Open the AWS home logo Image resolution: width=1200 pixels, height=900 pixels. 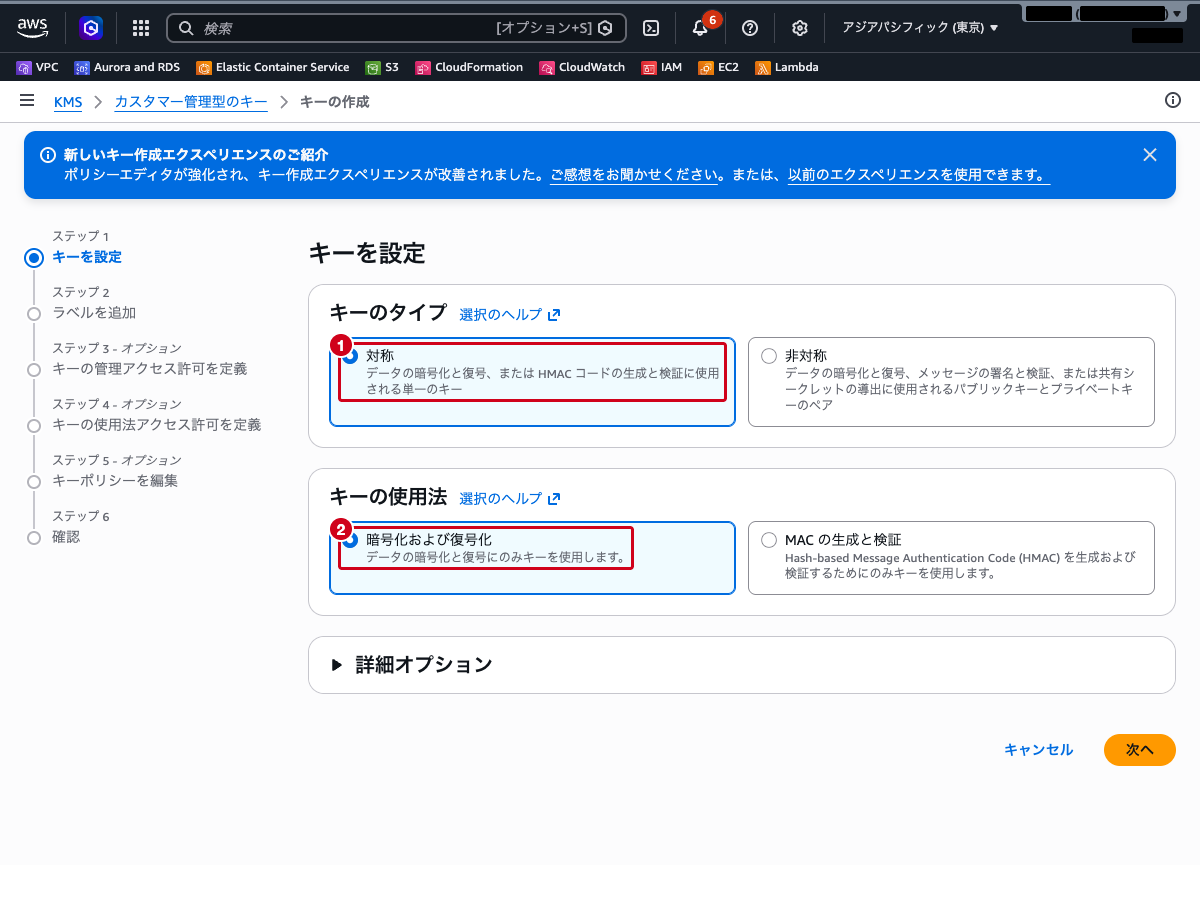(x=32, y=28)
